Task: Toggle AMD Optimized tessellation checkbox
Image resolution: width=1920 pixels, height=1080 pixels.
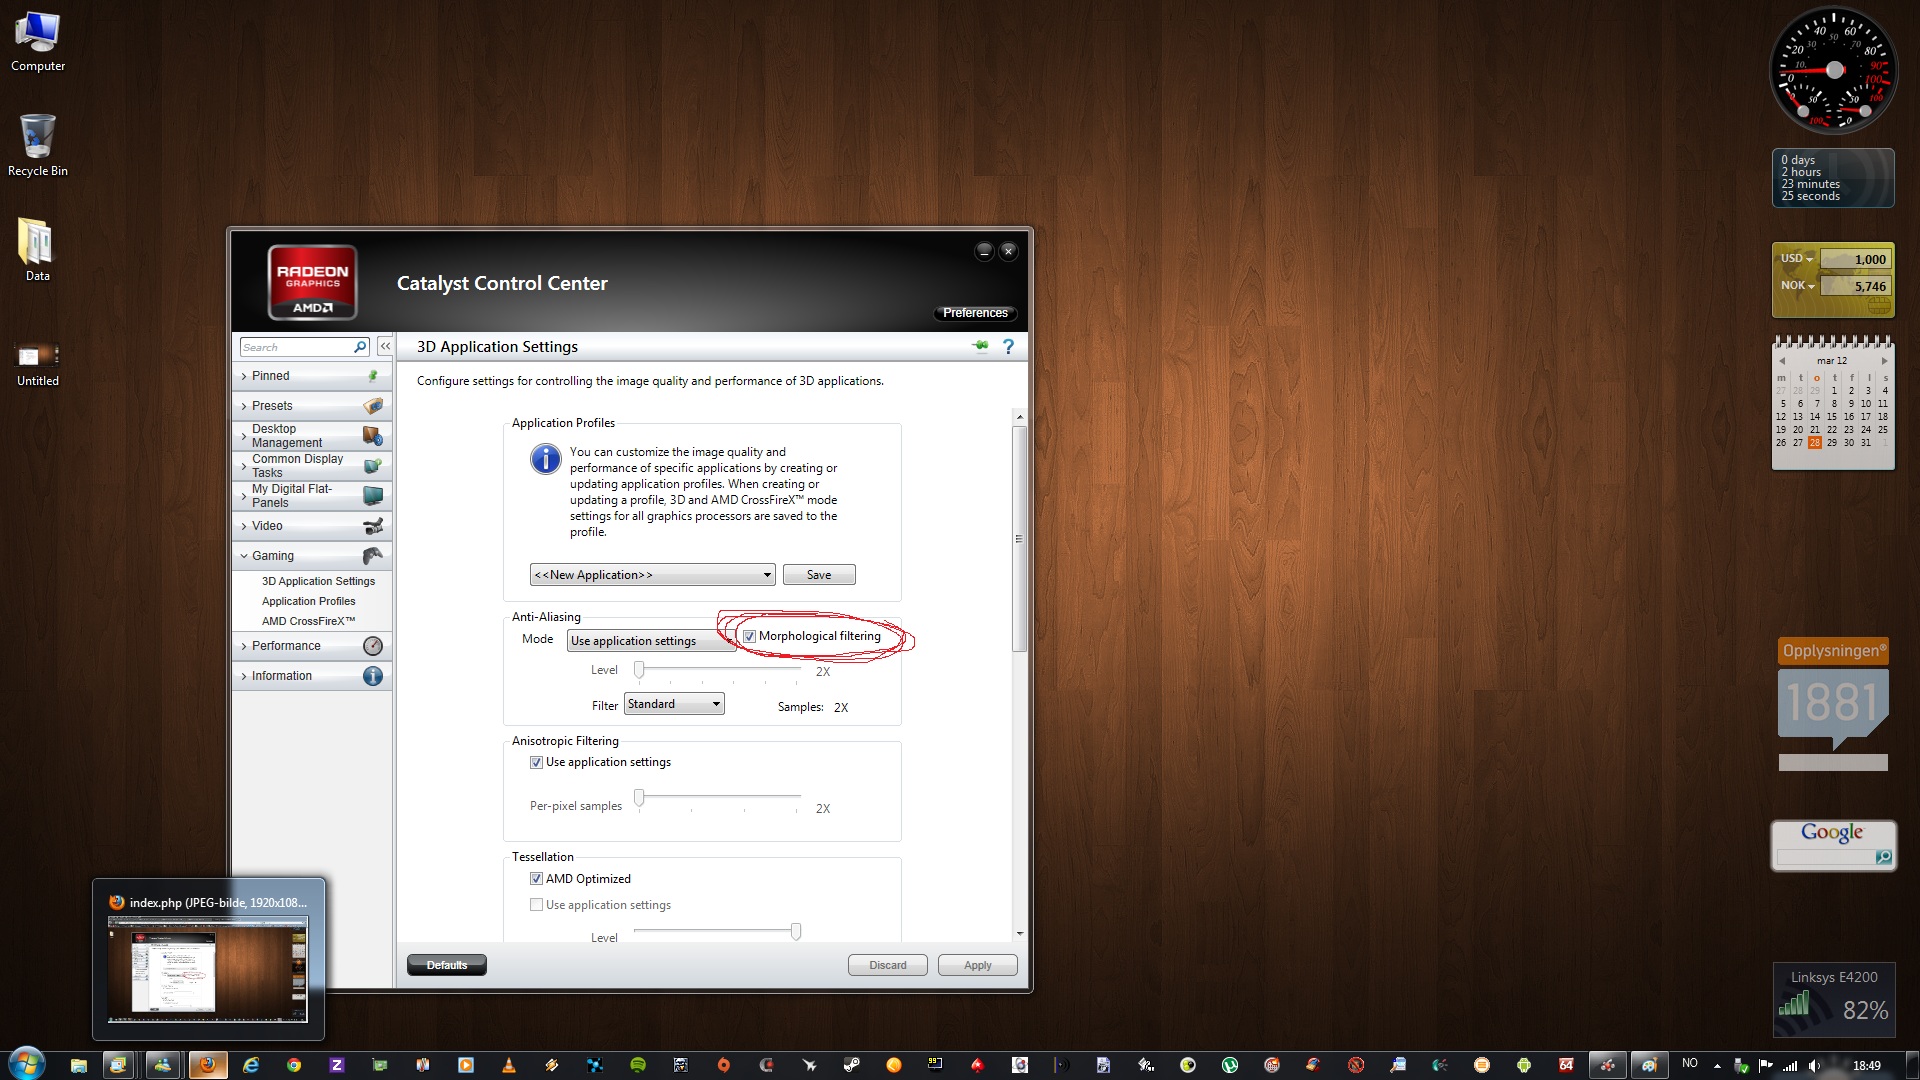Action: 536,879
